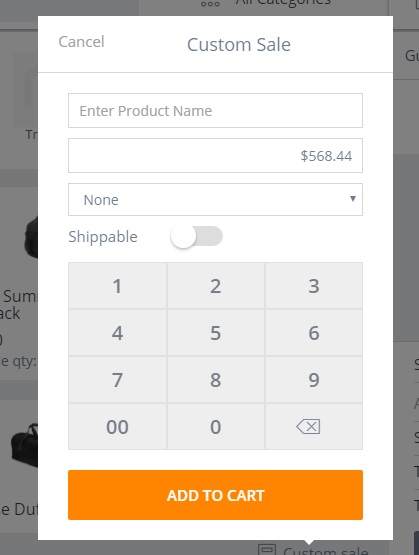Tap the 1 key on keypad

click(x=117, y=286)
